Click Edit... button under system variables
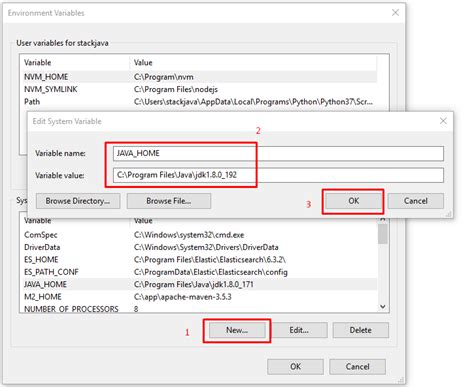Image resolution: width=474 pixels, height=387 pixels. tap(299, 330)
